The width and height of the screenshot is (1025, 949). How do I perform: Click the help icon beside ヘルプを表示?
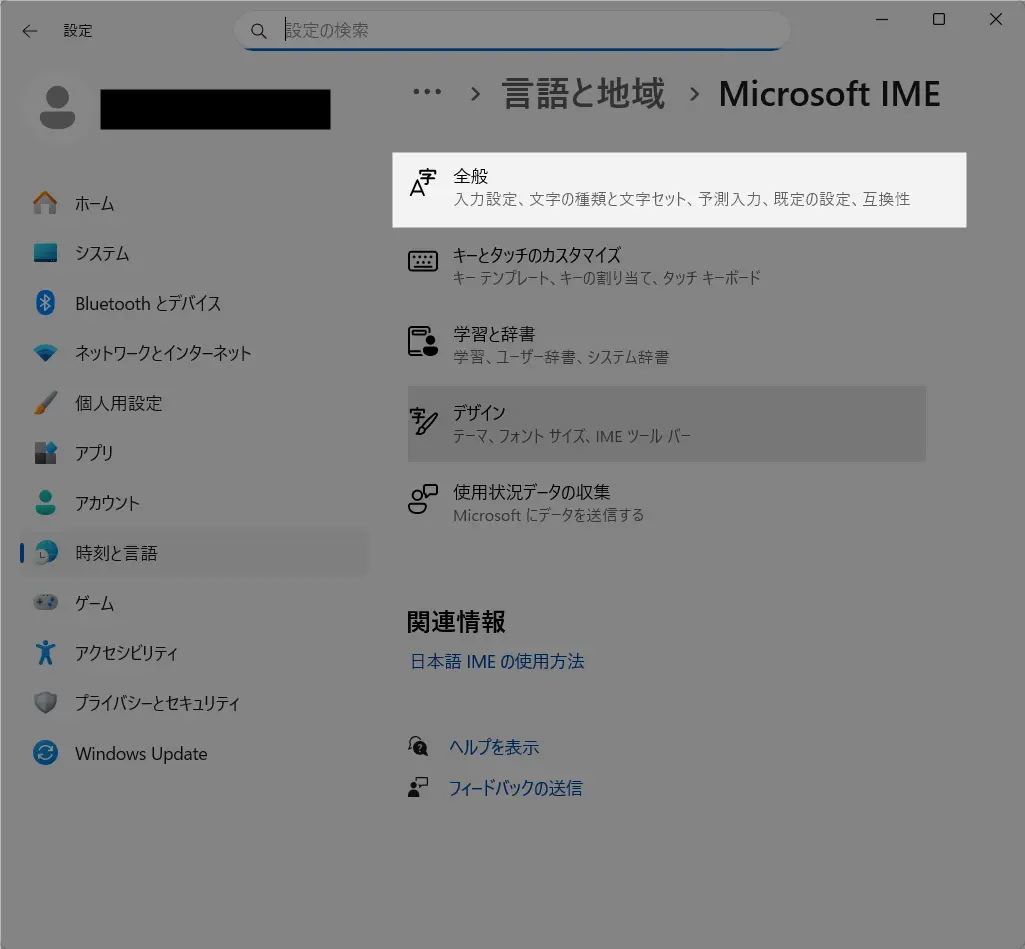pyautogui.click(x=418, y=746)
